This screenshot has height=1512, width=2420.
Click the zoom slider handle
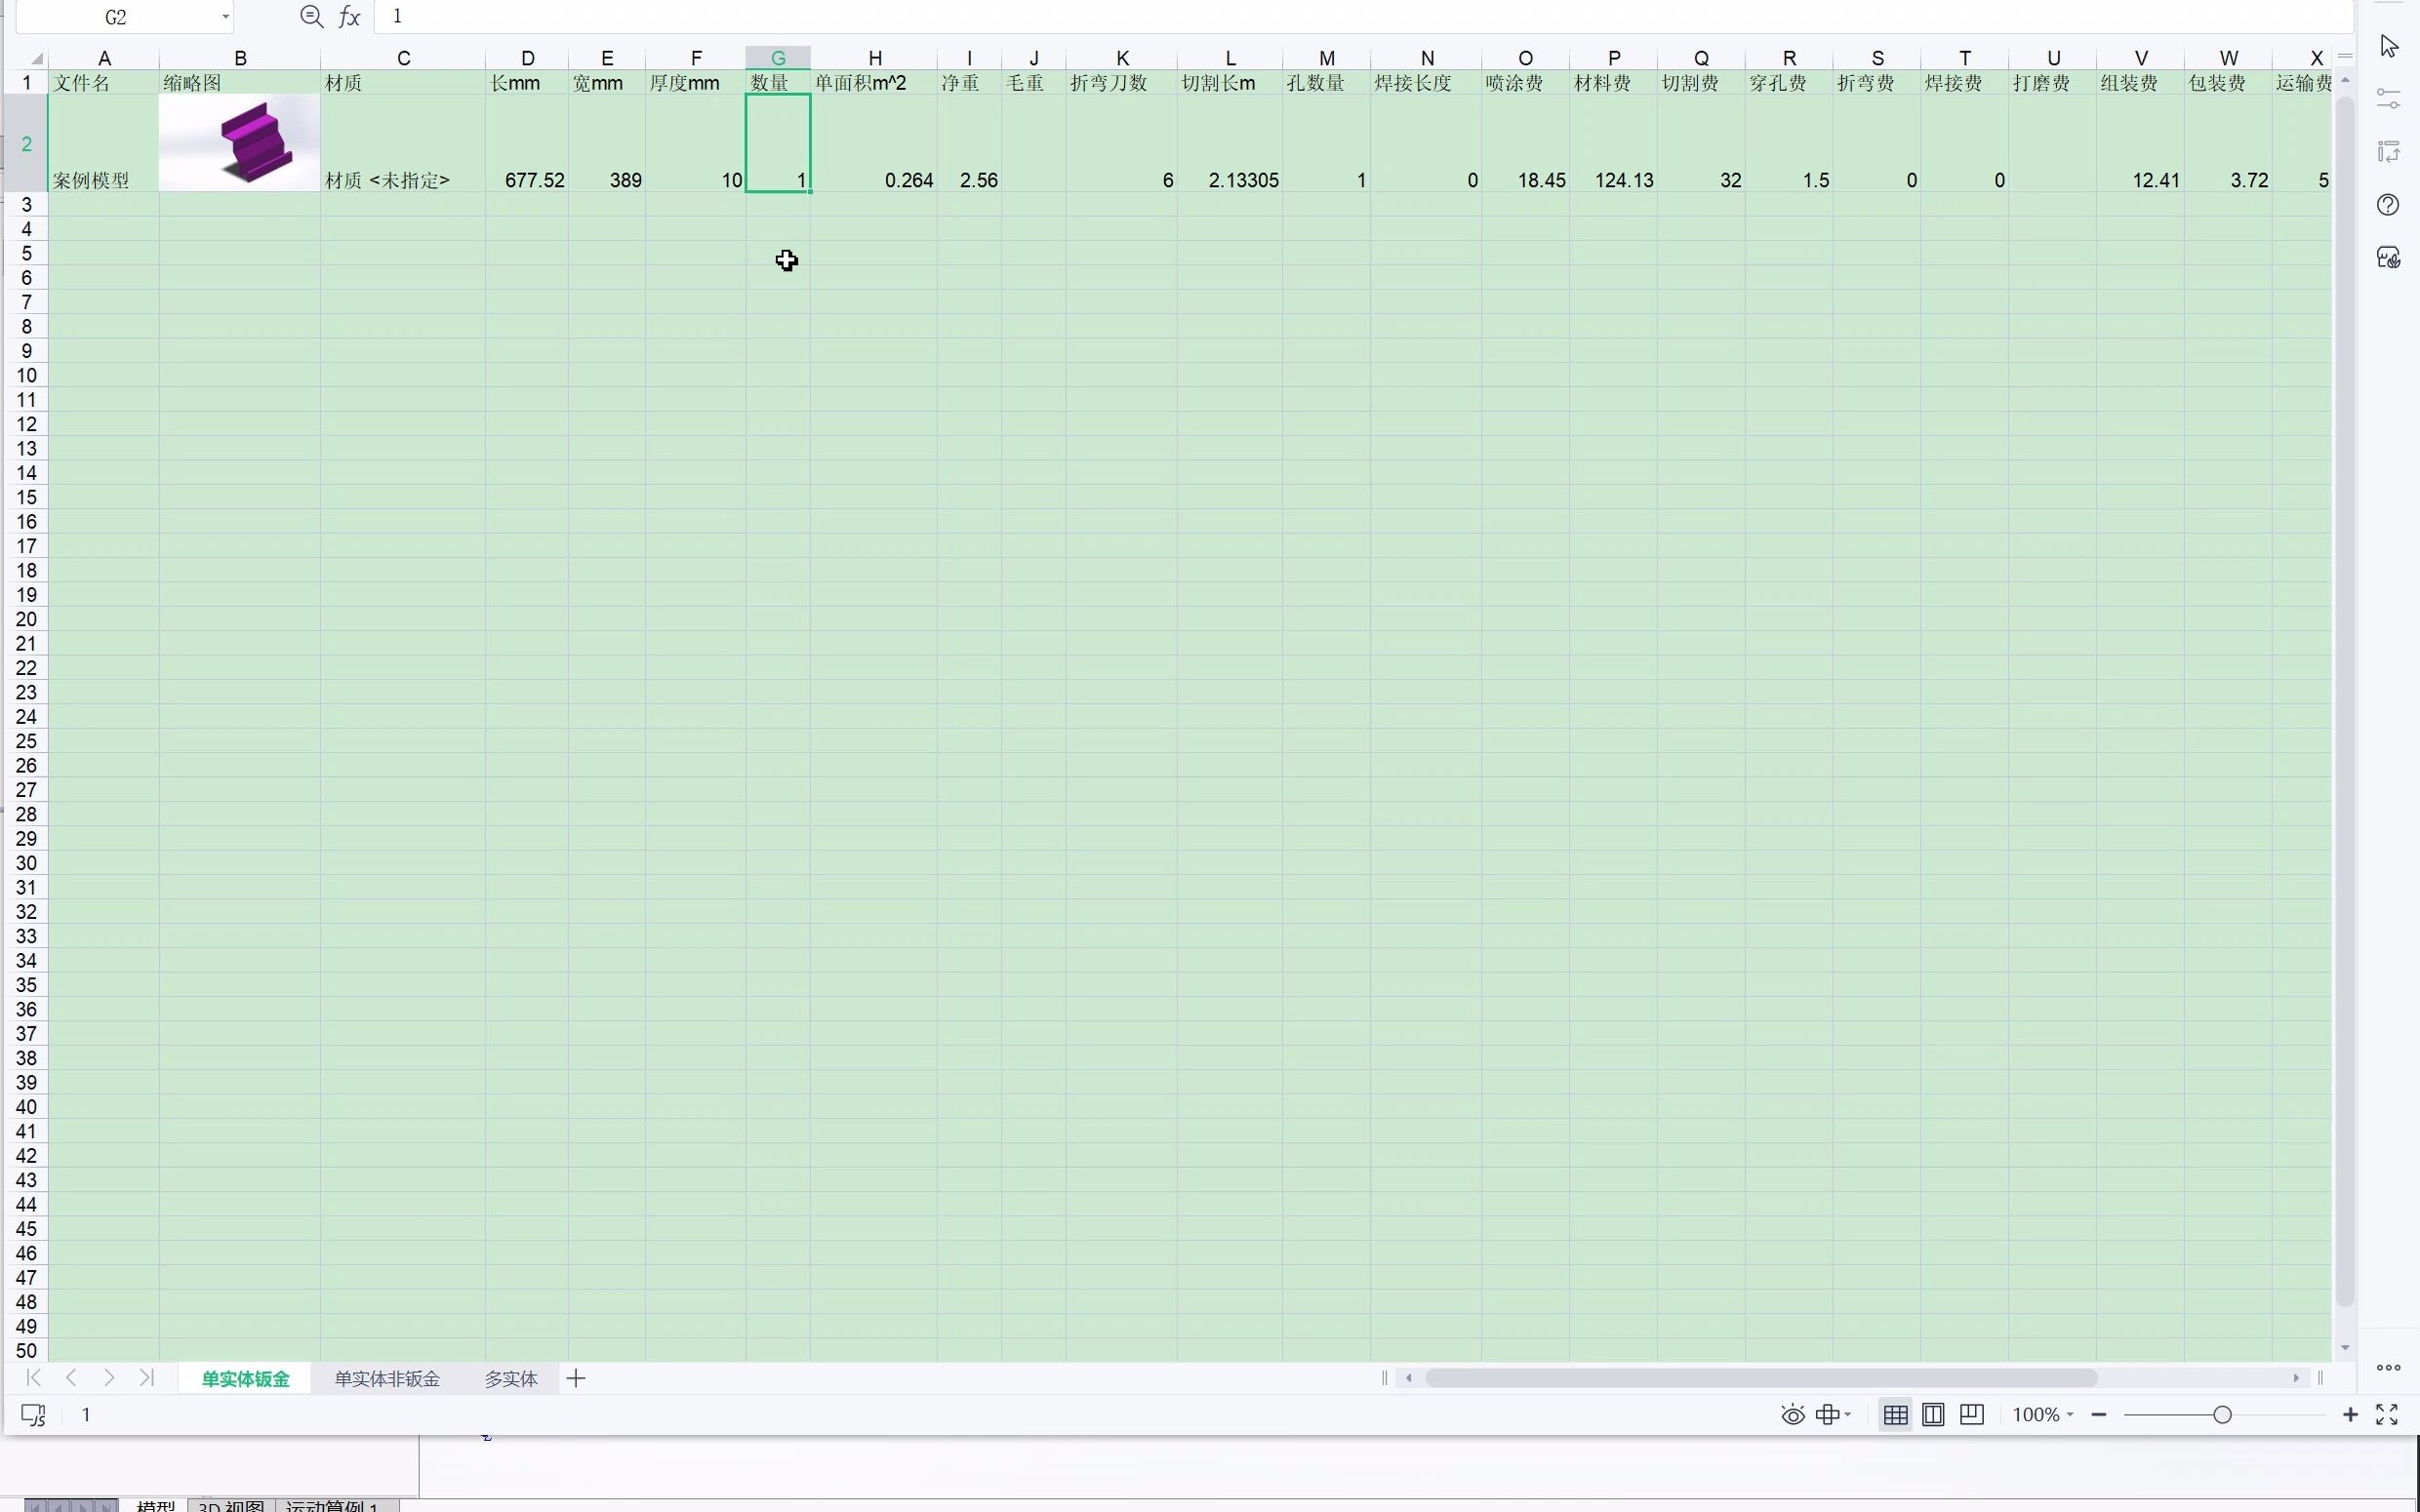click(x=2222, y=1414)
